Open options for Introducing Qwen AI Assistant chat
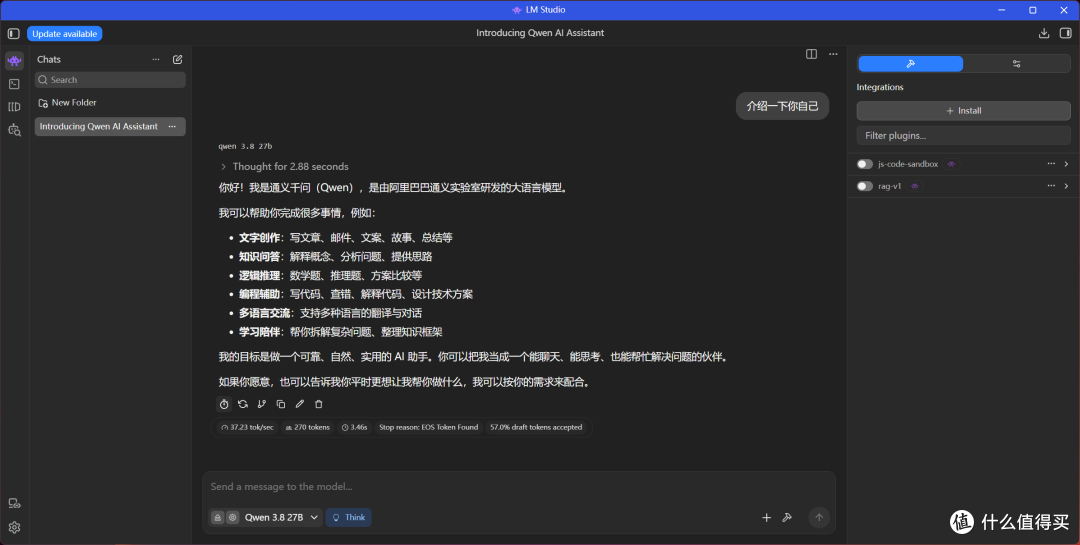Viewport: 1080px width, 545px height. pos(172,127)
